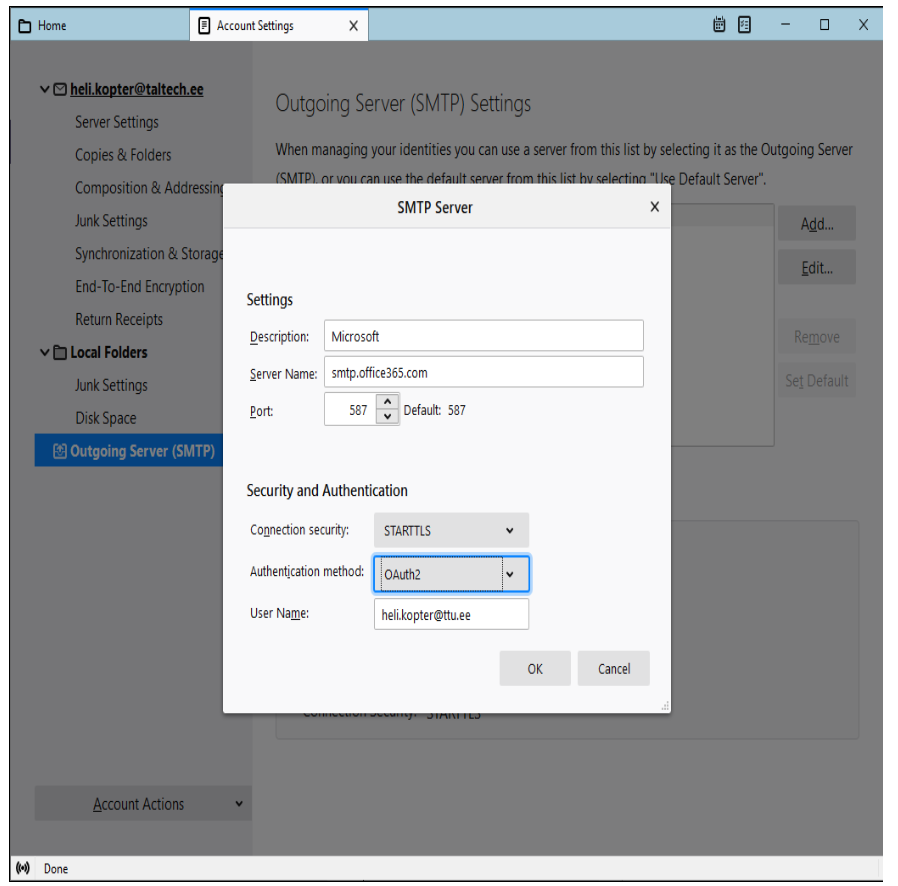Click the User Name field
Screen dimensions: 898x886
451,615
